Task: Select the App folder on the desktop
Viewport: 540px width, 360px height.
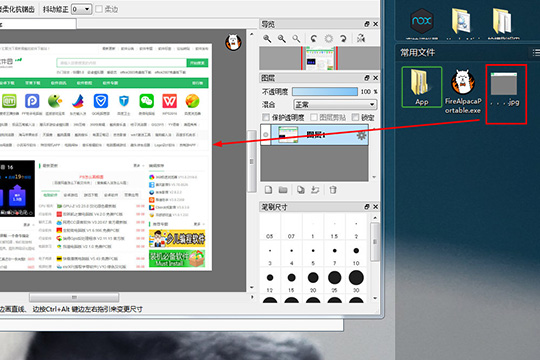Action: [x=422, y=87]
